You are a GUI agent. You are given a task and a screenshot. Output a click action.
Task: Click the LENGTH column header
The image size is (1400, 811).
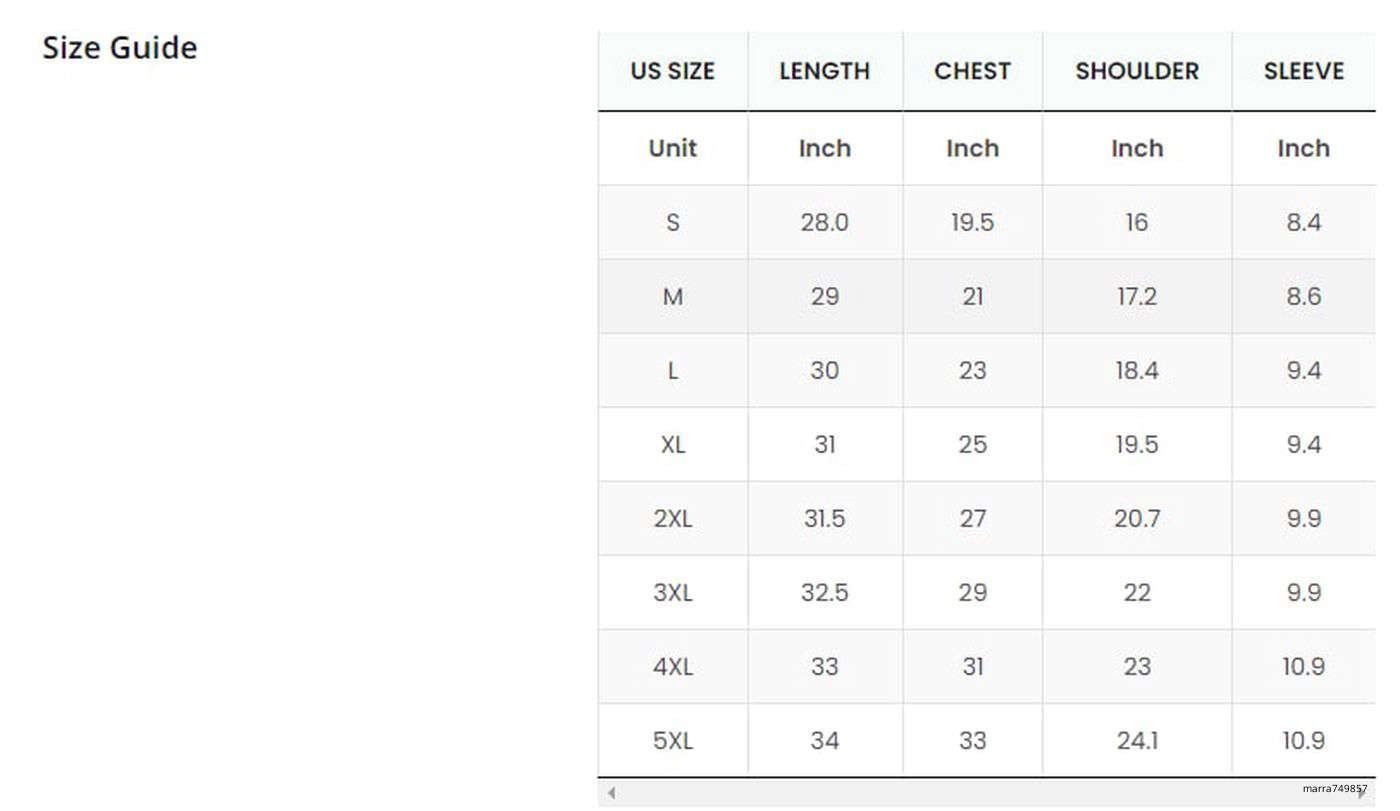[x=824, y=72]
